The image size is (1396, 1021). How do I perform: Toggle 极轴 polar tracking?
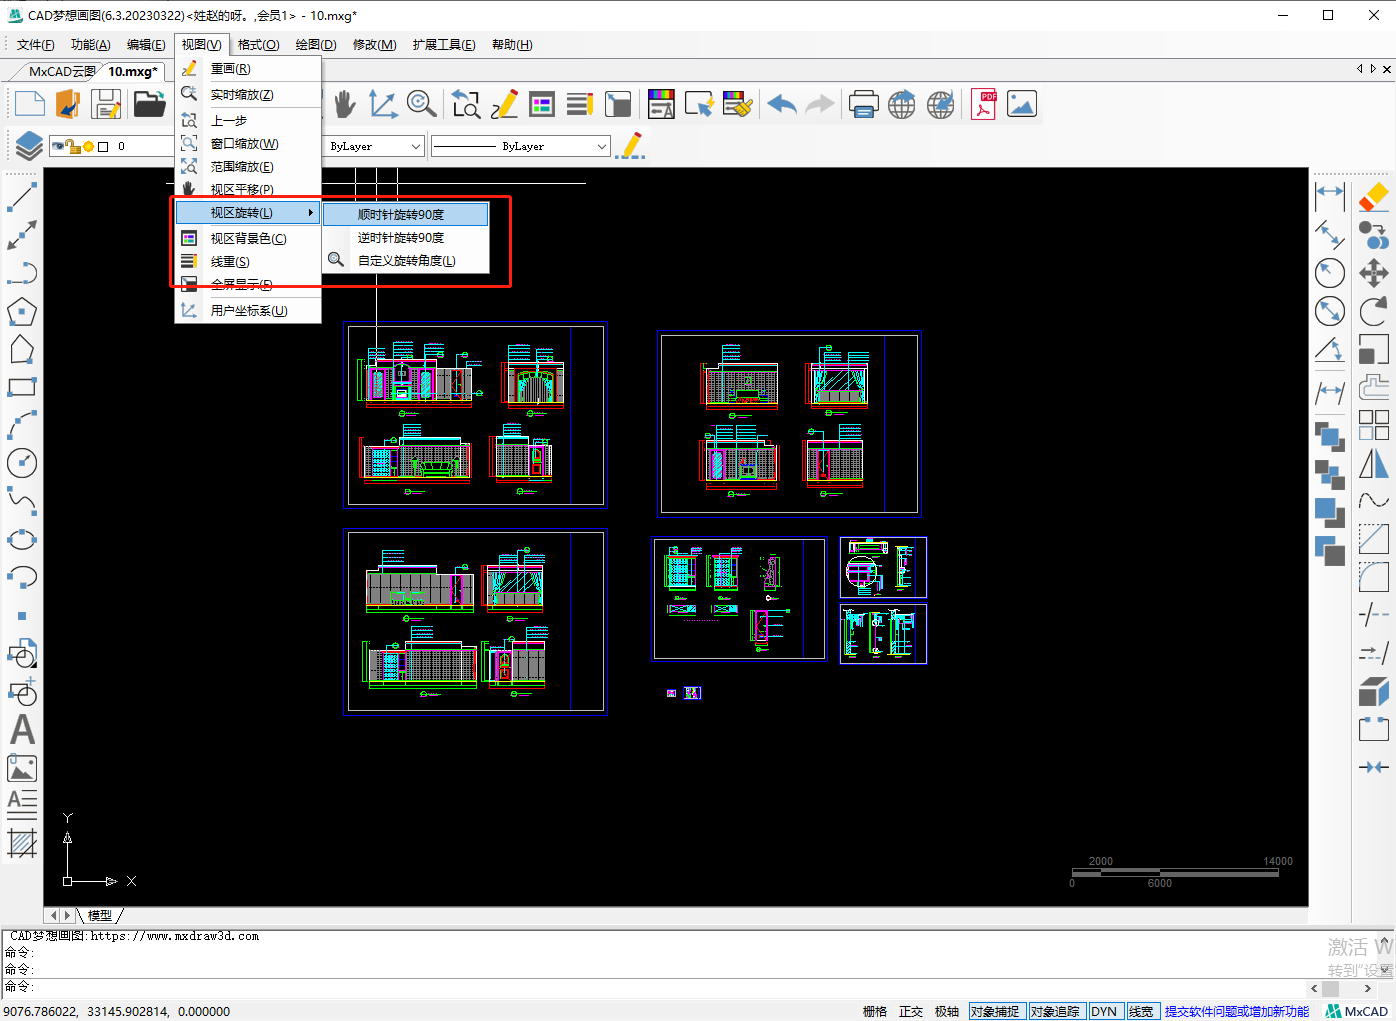947,1011
